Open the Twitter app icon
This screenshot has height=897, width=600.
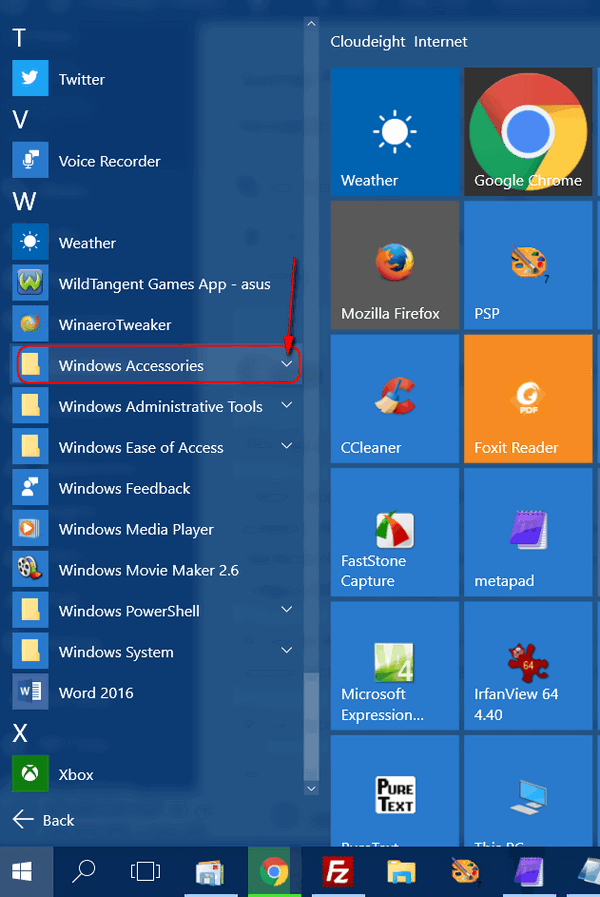(30, 78)
